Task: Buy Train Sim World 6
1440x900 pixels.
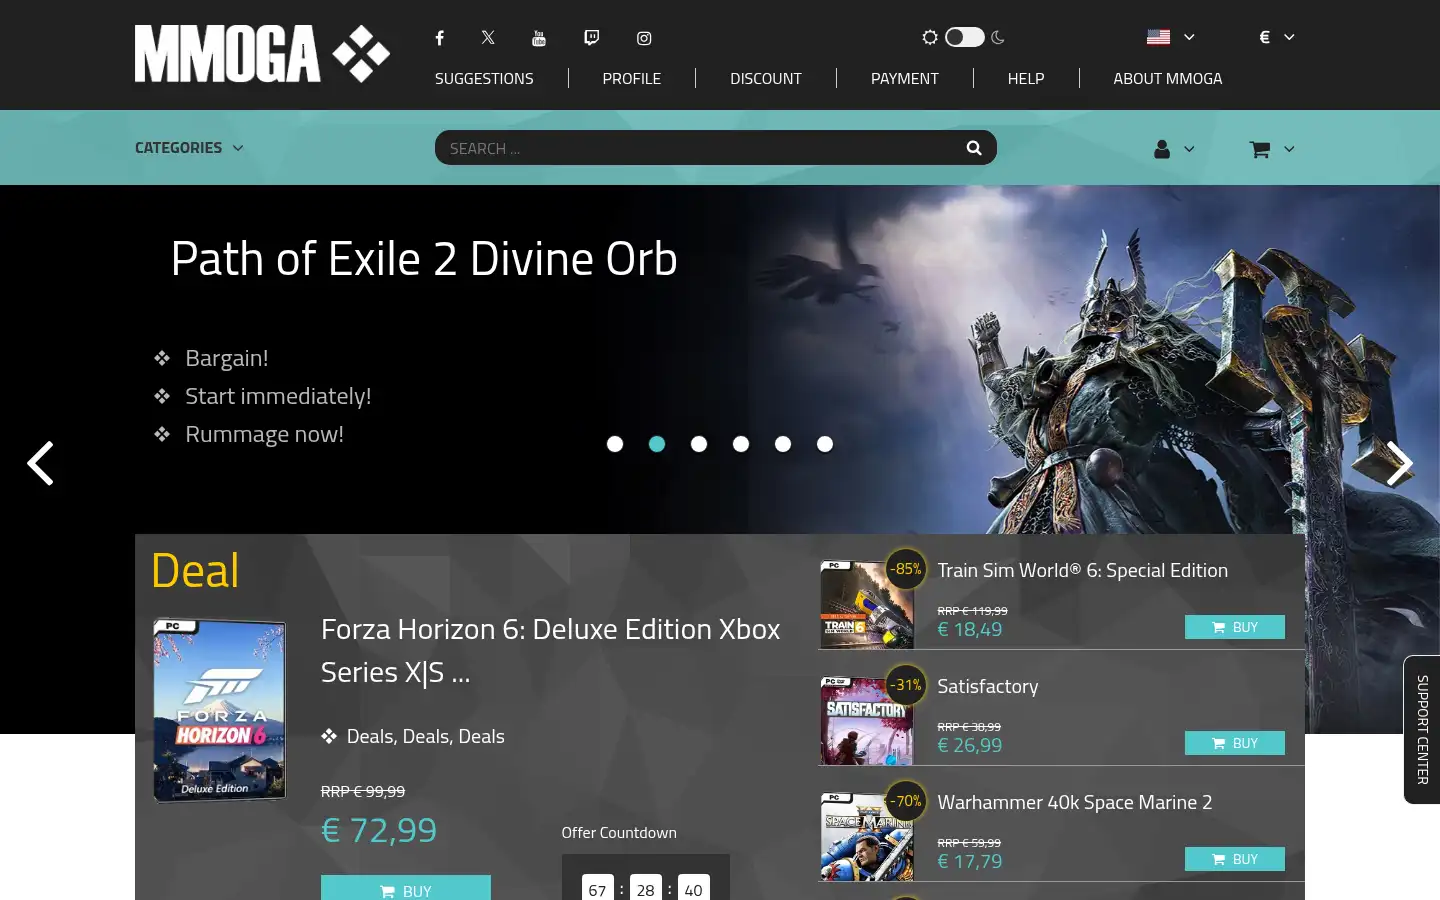Action: click(1235, 627)
